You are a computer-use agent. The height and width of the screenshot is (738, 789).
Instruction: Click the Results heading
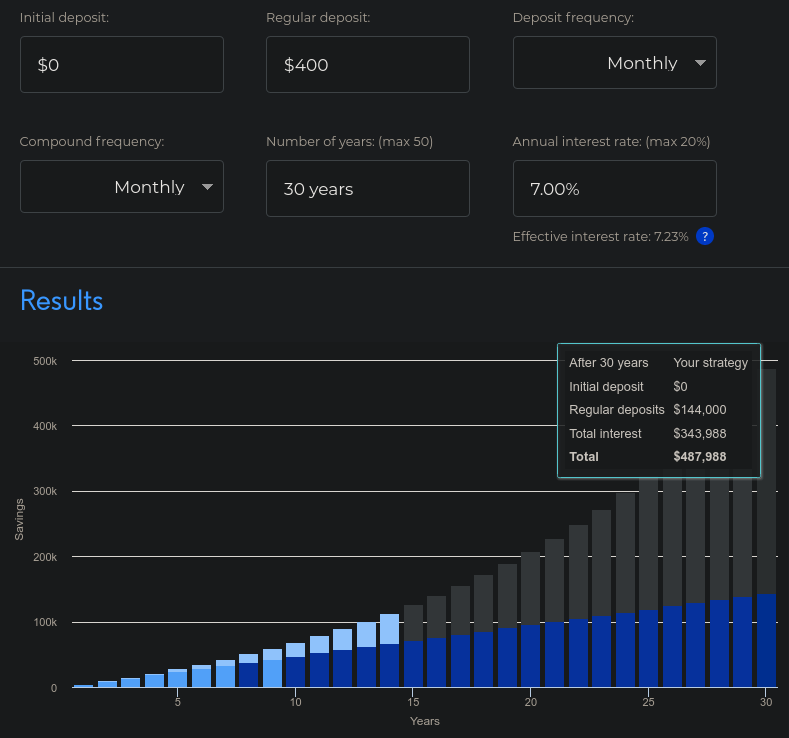pos(61,301)
